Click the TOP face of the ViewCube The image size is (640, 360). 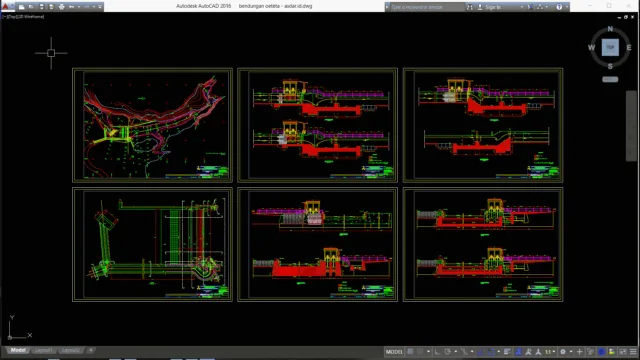click(610, 47)
